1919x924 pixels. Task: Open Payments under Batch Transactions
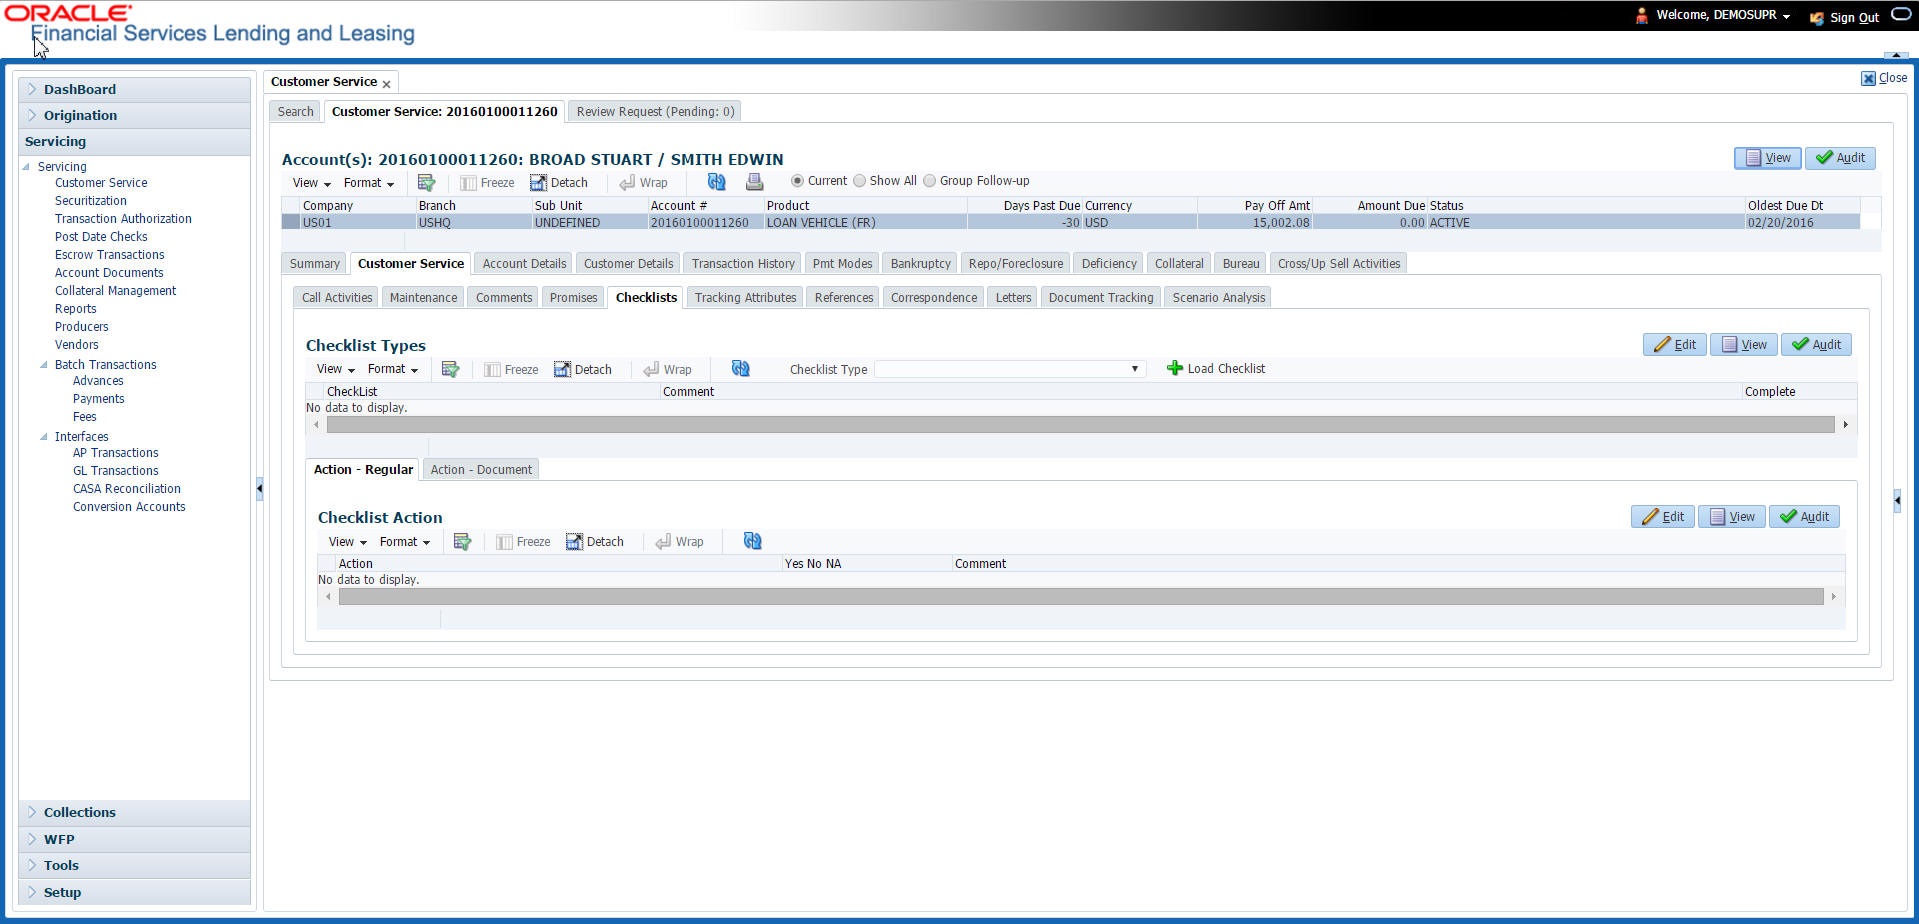pyautogui.click(x=99, y=399)
